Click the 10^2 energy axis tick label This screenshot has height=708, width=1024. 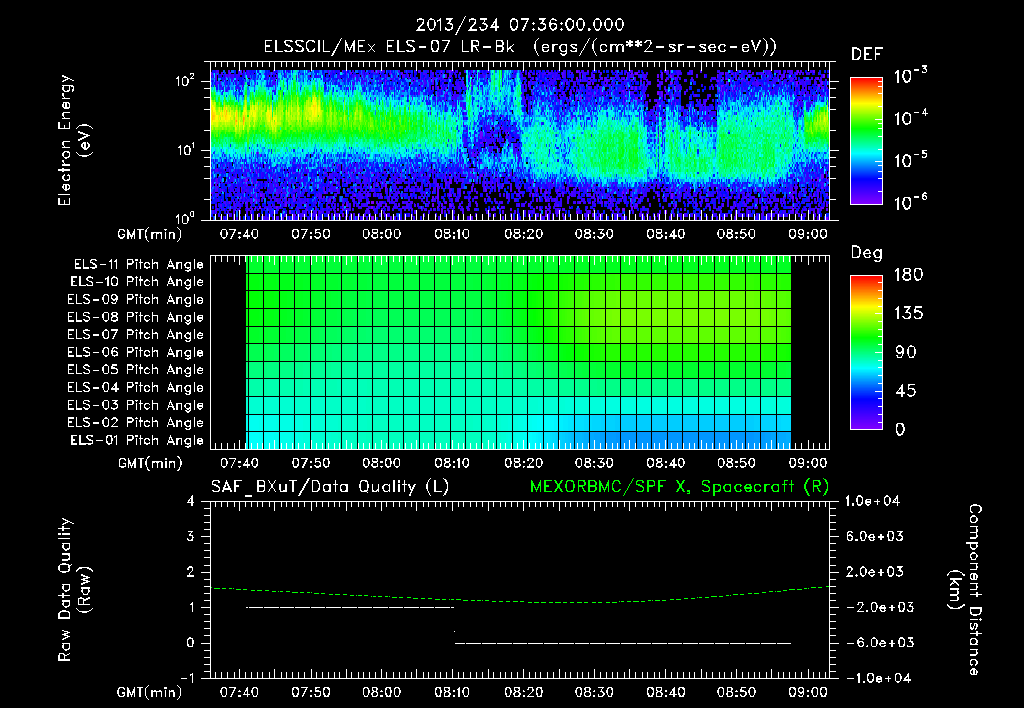coord(185,82)
